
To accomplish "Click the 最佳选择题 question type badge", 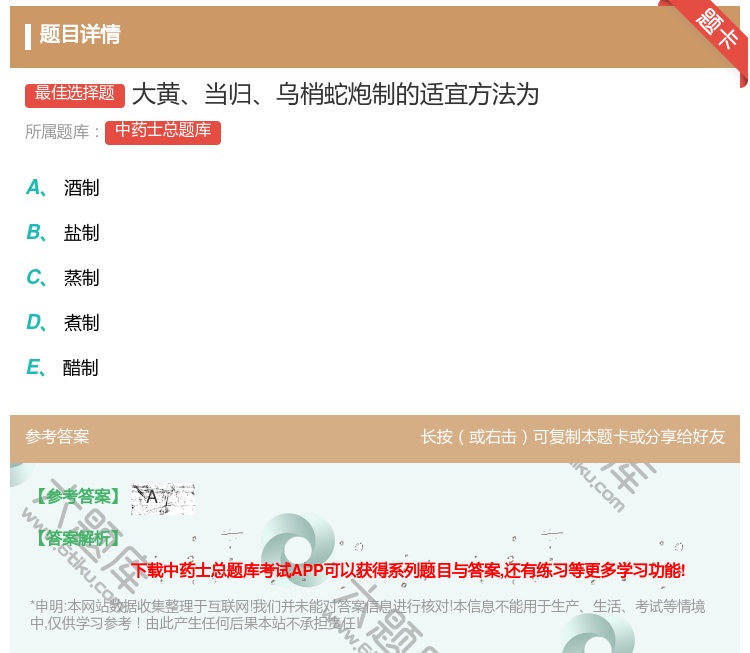I will (x=75, y=94).
